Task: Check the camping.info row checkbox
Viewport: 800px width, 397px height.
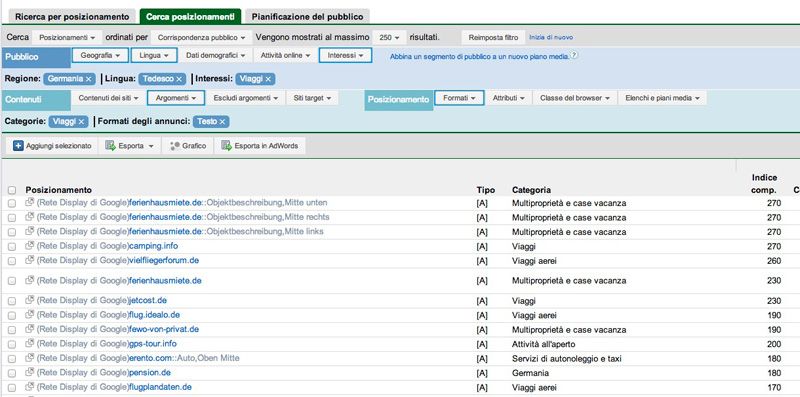Action: click(12, 247)
